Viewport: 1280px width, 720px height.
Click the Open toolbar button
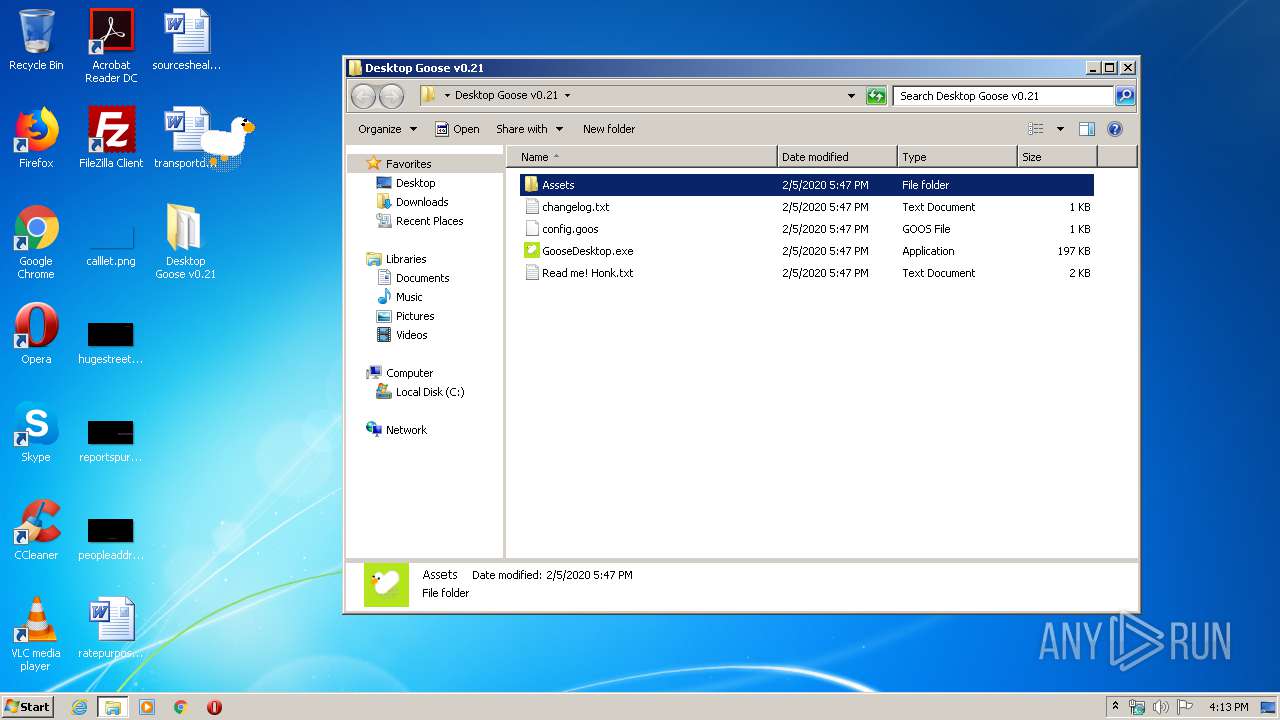[457, 129]
